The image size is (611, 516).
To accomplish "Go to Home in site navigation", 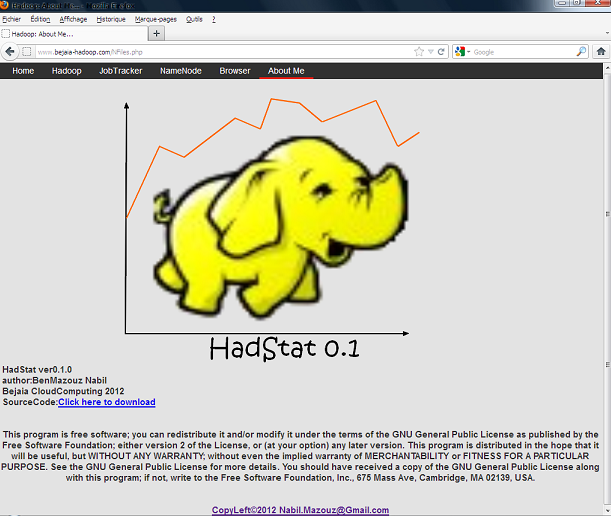I will (23, 71).
